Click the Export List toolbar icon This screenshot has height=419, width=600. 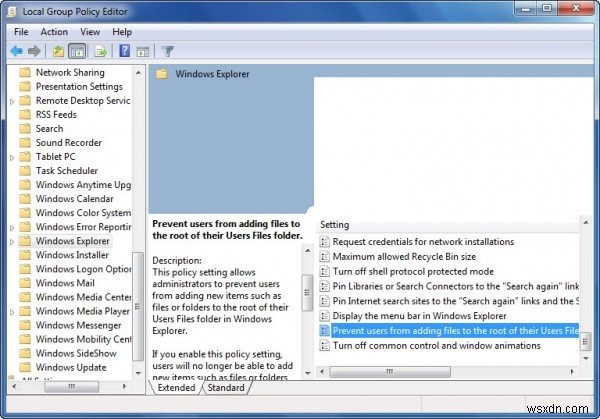coord(101,51)
